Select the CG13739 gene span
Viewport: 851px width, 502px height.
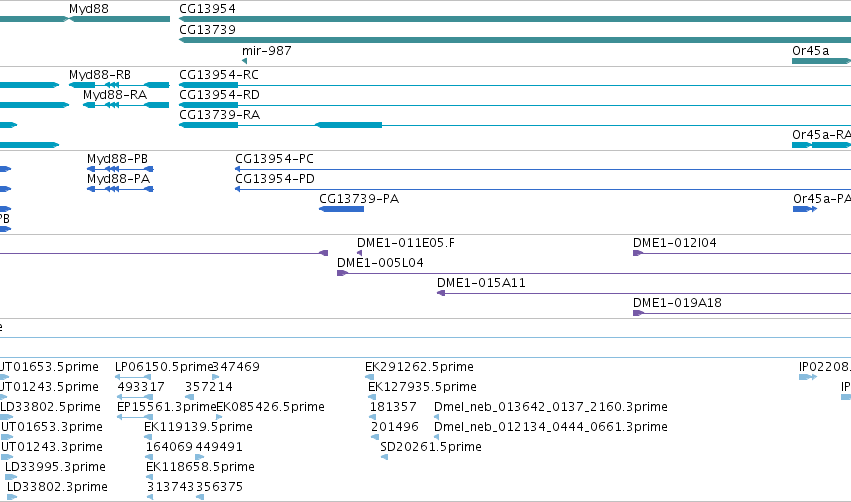pyautogui.click(x=515, y=40)
